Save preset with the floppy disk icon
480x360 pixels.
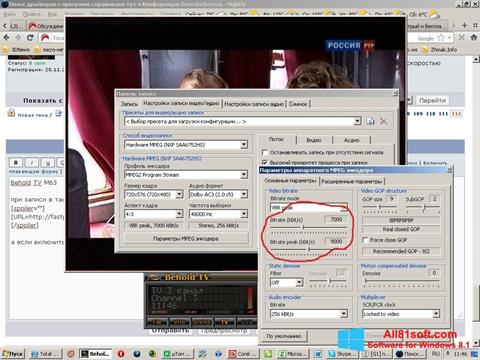tap(370, 121)
